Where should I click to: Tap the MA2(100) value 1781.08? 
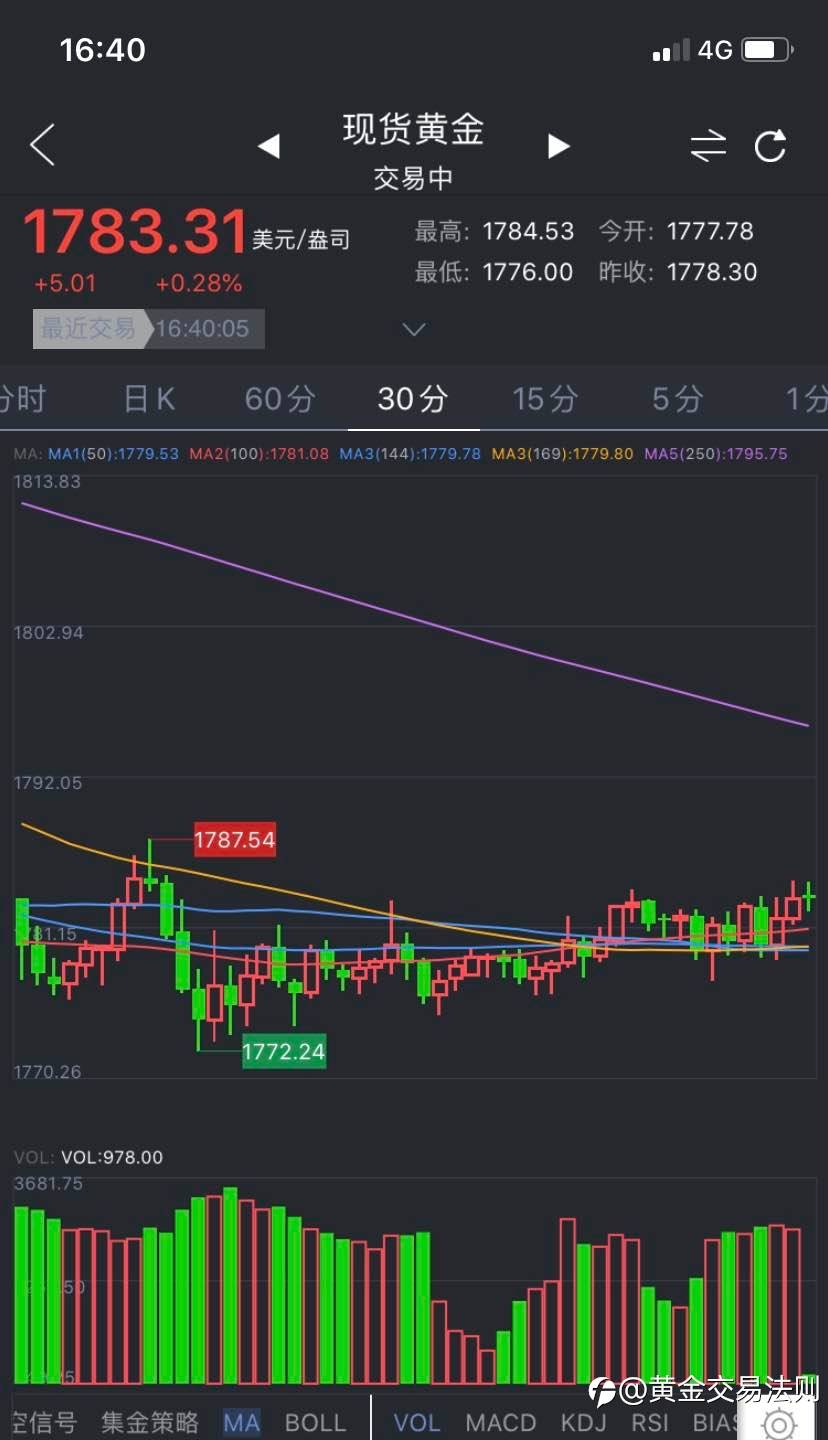[298, 454]
